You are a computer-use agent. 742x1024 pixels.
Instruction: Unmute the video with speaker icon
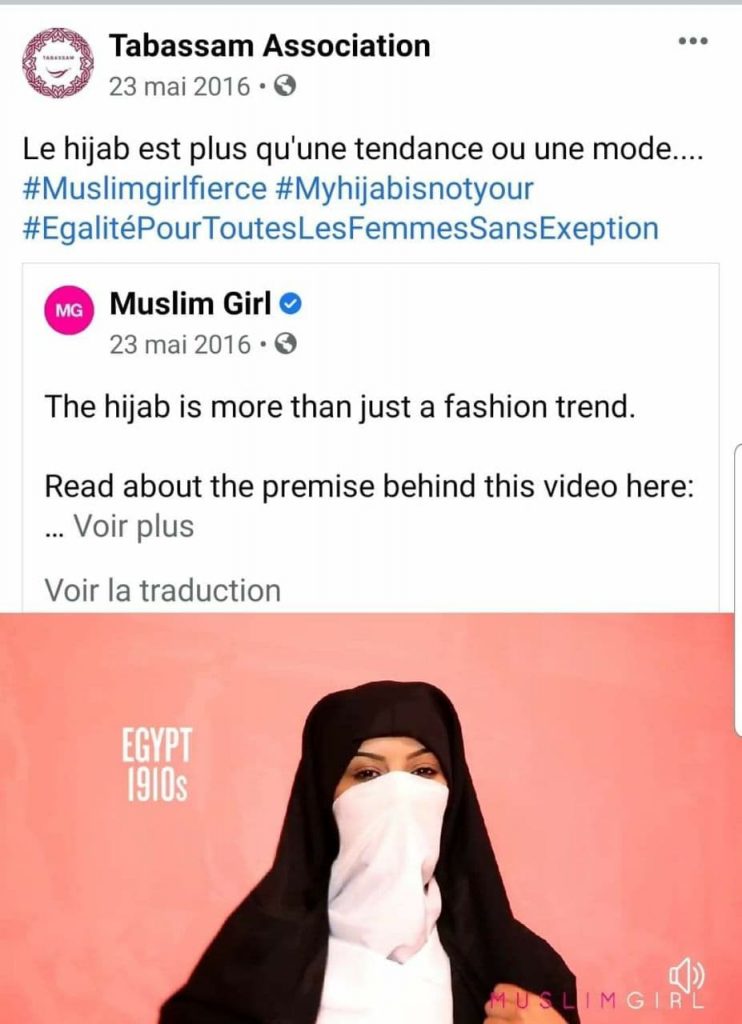coord(686,978)
